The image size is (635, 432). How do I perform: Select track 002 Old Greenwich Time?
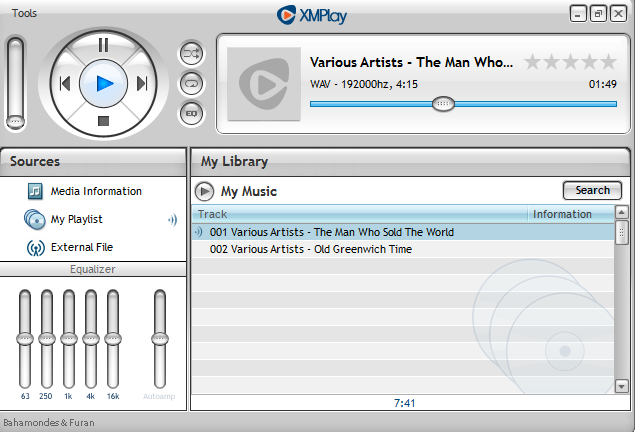[x=403, y=249]
